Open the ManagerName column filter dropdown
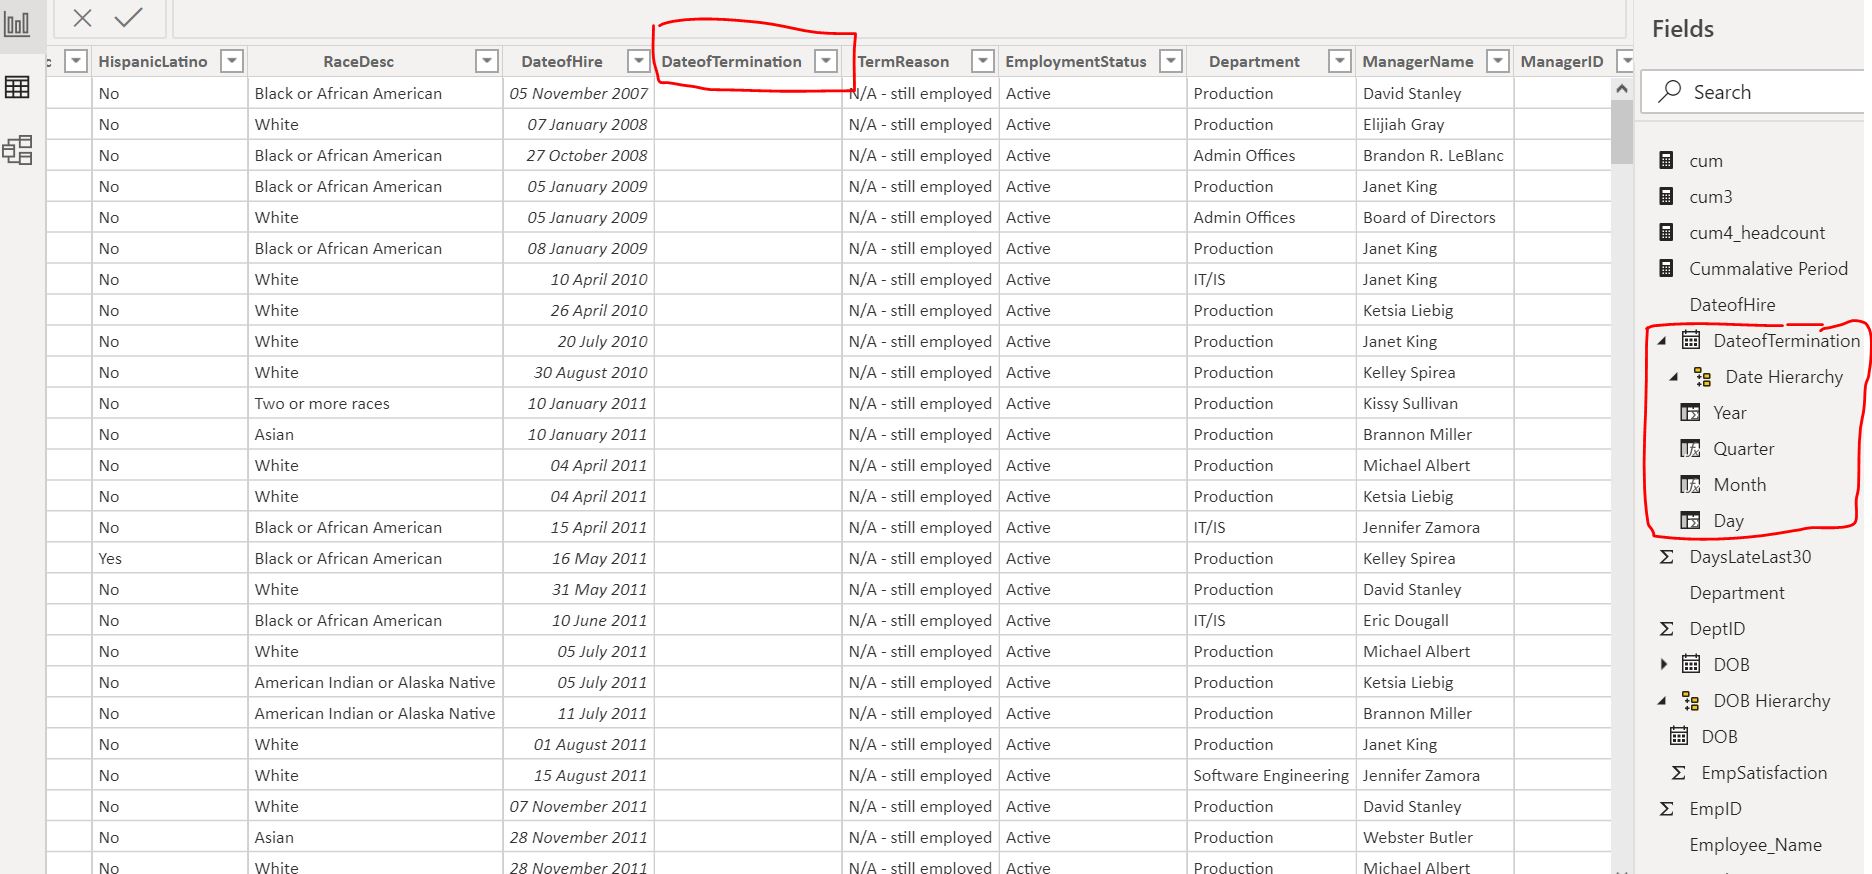The image size is (1872, 874). point(1498,61)
